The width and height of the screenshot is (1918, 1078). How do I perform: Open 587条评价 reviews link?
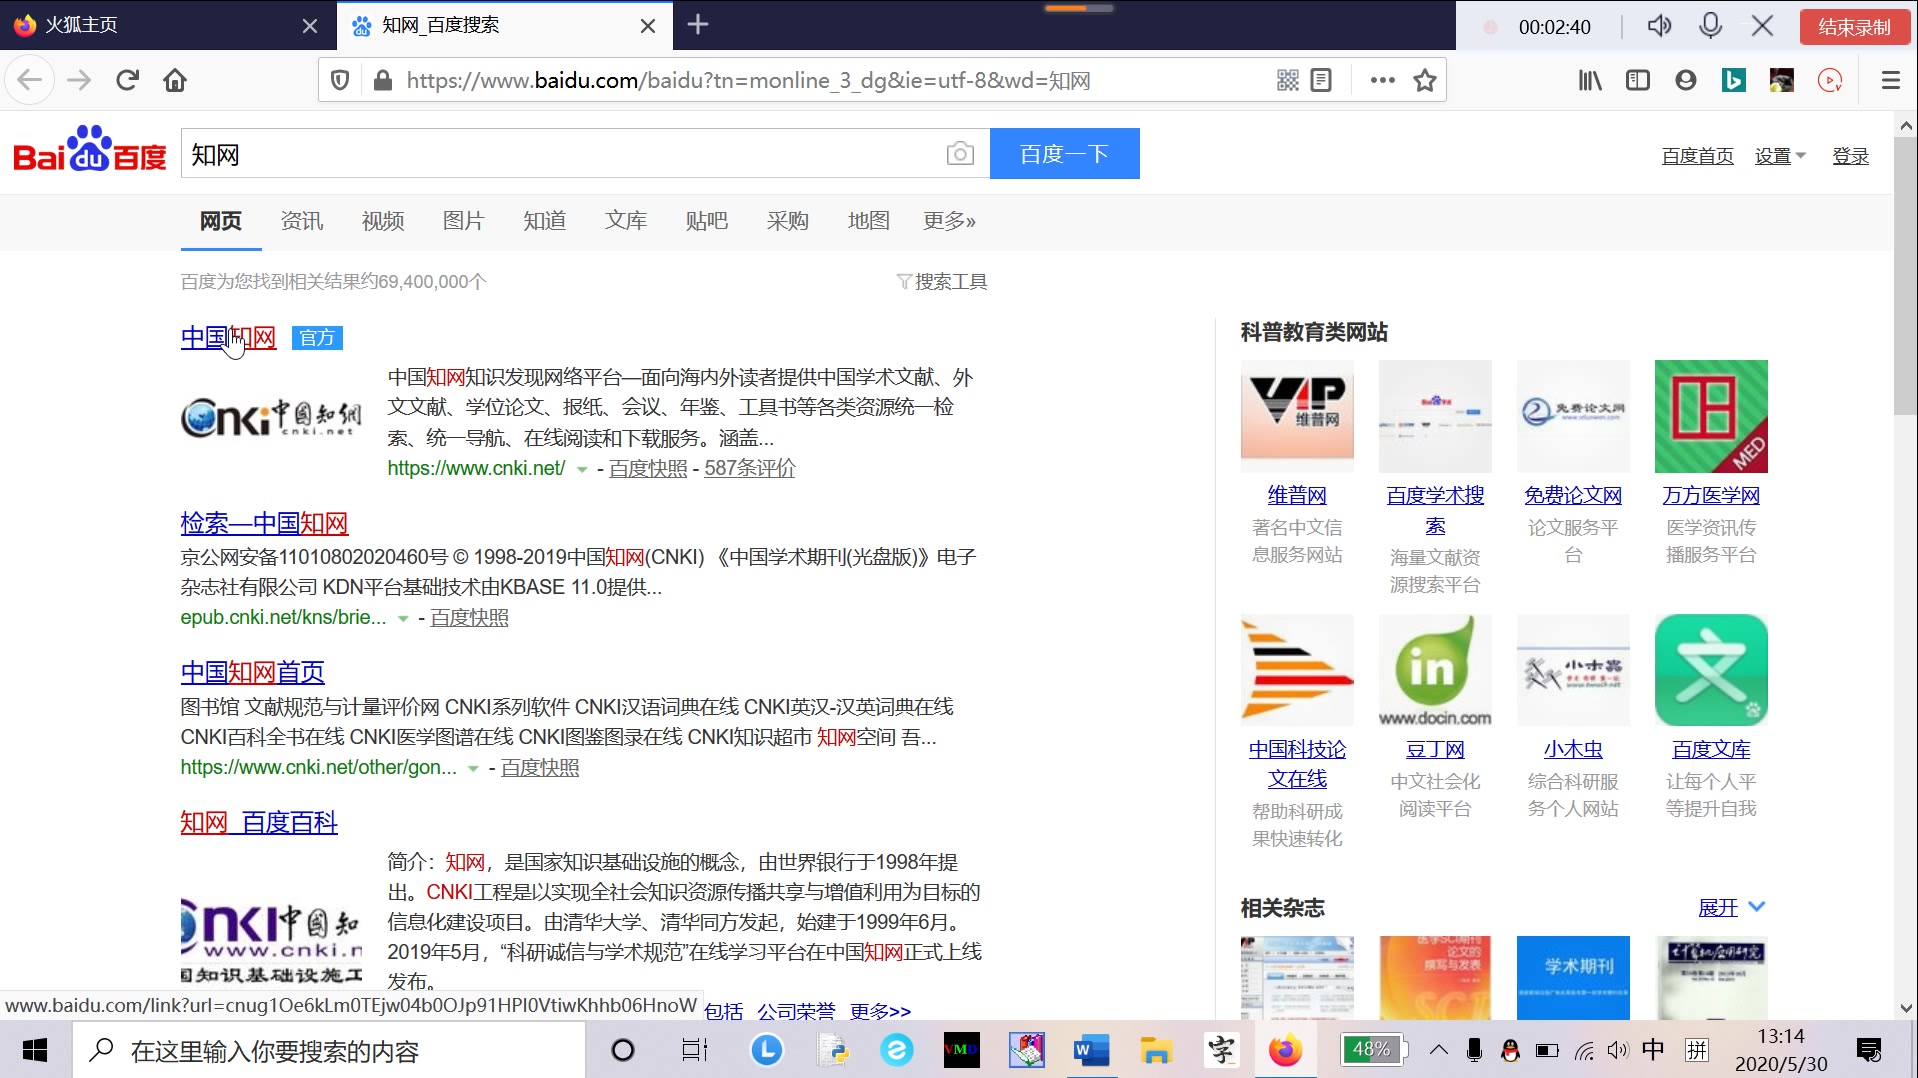coord(750,468)
